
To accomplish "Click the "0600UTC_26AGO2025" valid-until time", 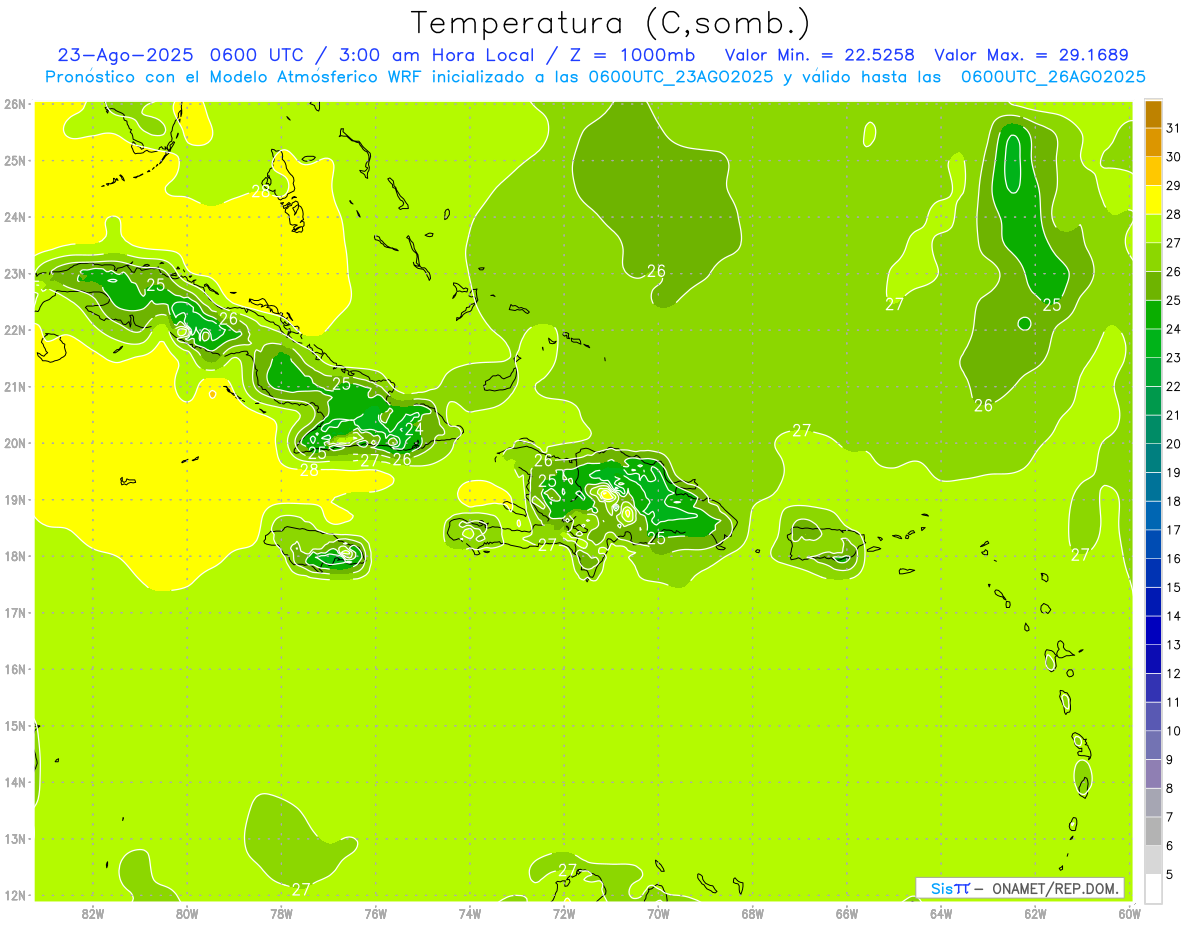I will pos(1053,77).
